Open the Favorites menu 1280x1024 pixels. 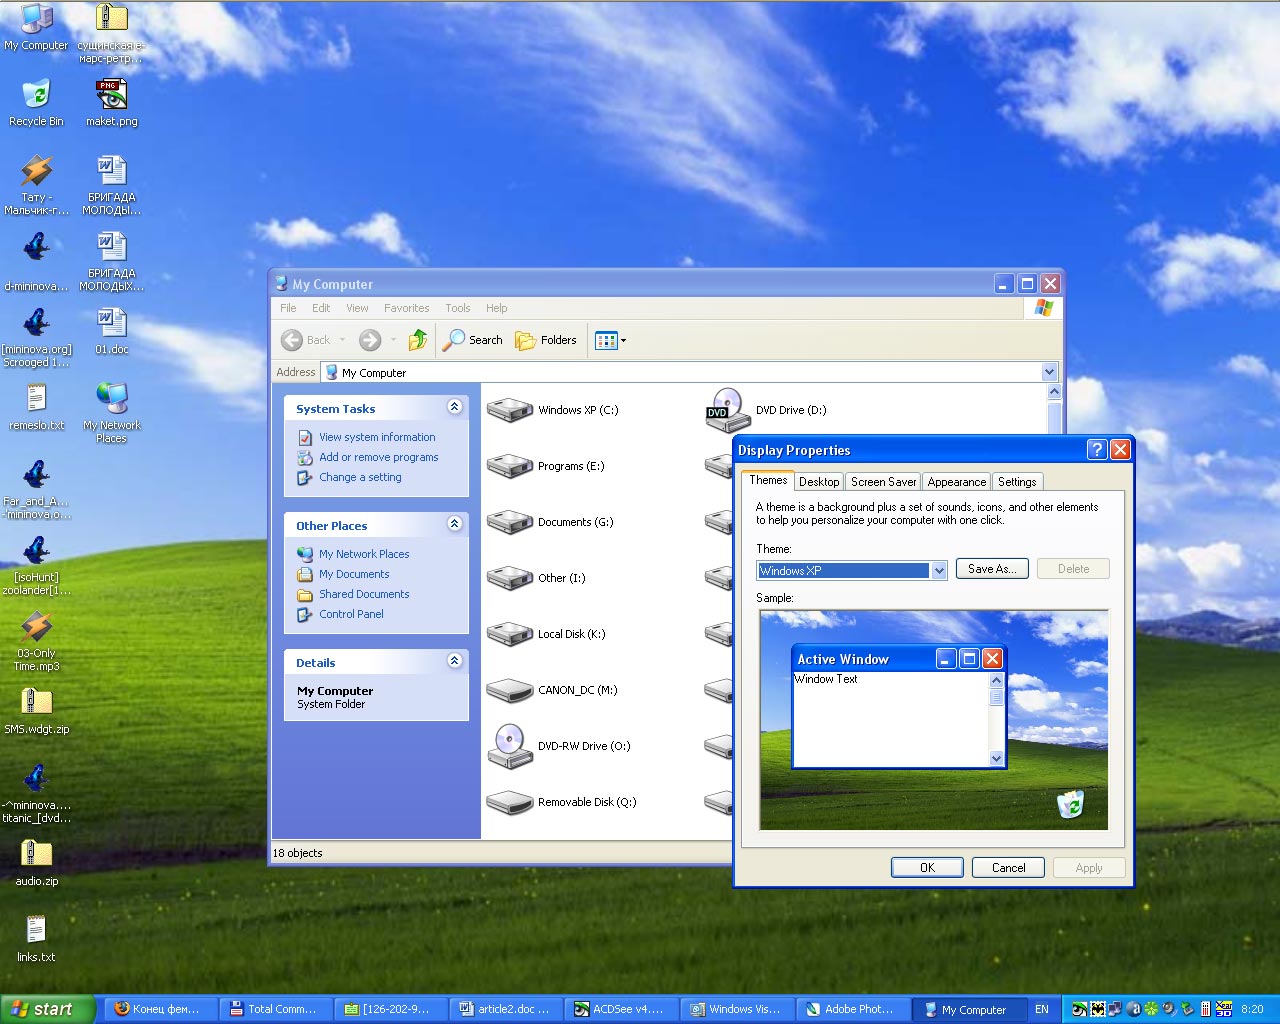click(x=406, y=308)
